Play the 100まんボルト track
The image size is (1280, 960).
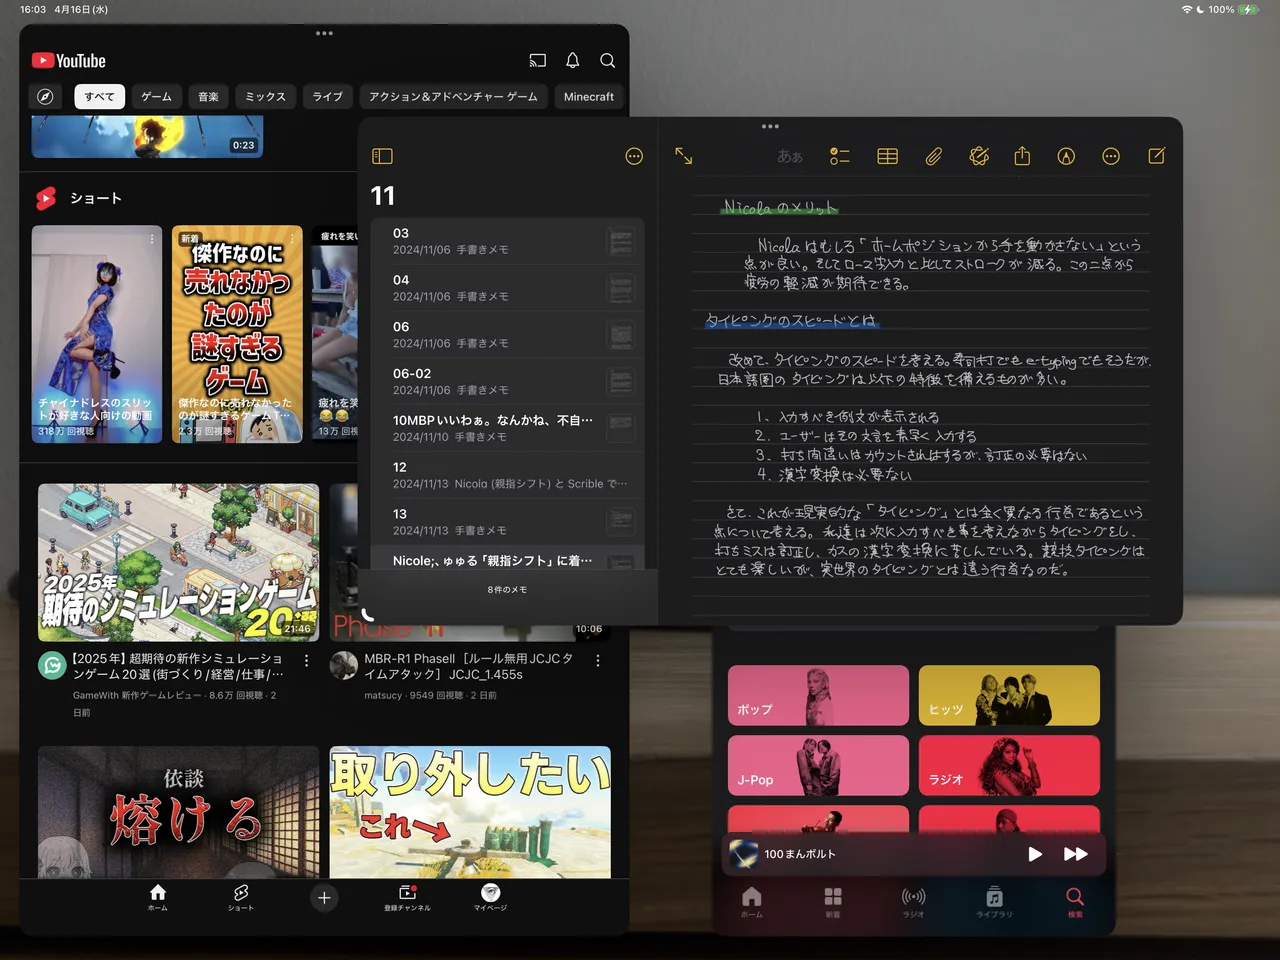pyautogui.click(x=1035, y=854)
